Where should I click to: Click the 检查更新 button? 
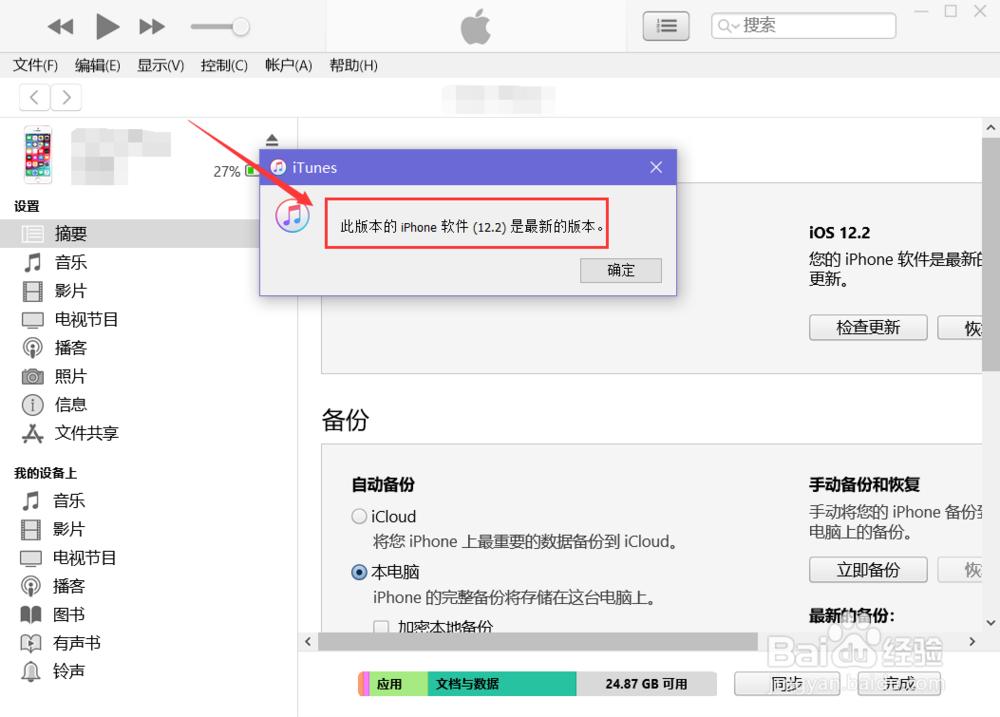point(868,327)
